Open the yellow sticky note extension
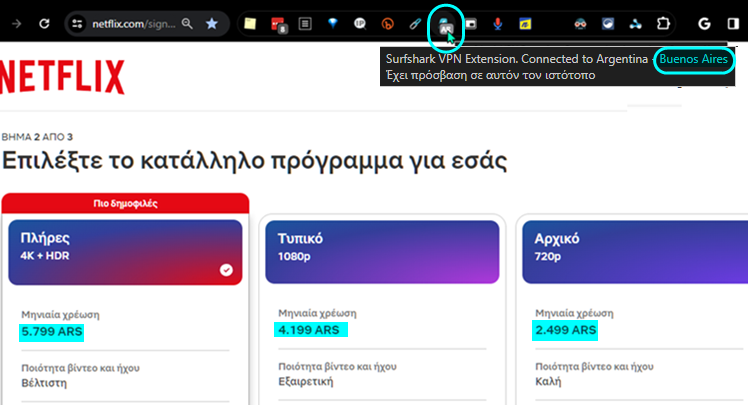This screenshot has height=405, width=748. (250, 23)
